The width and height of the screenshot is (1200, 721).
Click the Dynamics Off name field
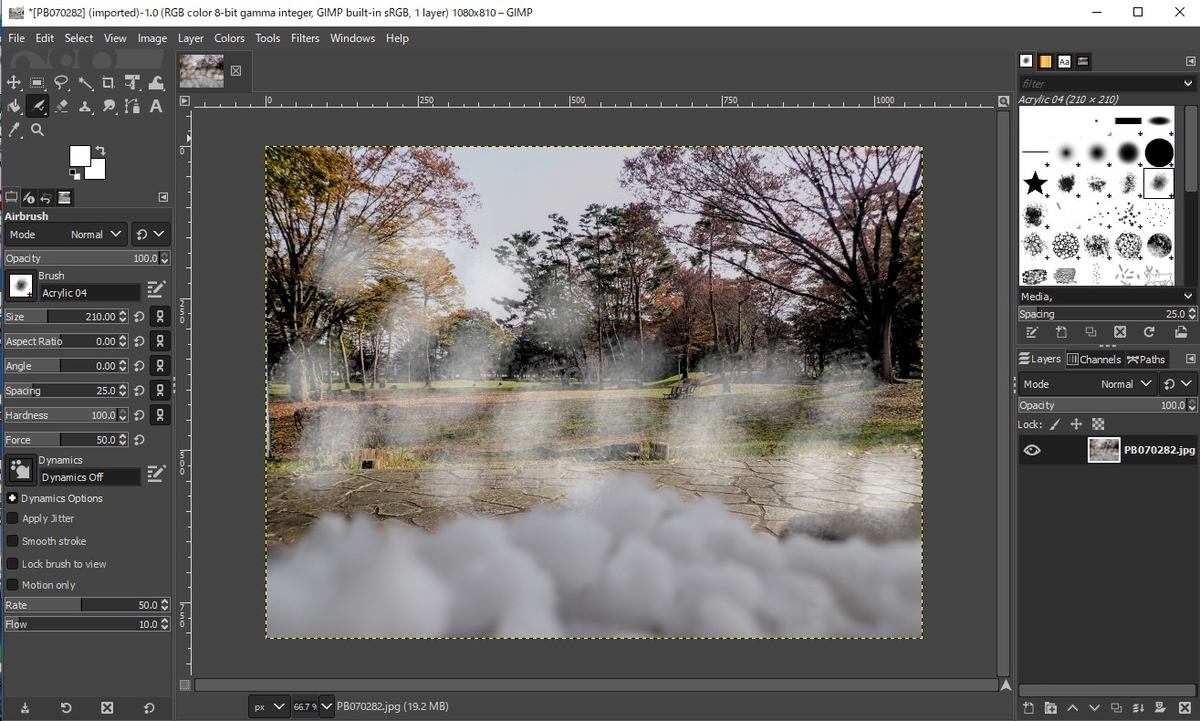(90, 477)
